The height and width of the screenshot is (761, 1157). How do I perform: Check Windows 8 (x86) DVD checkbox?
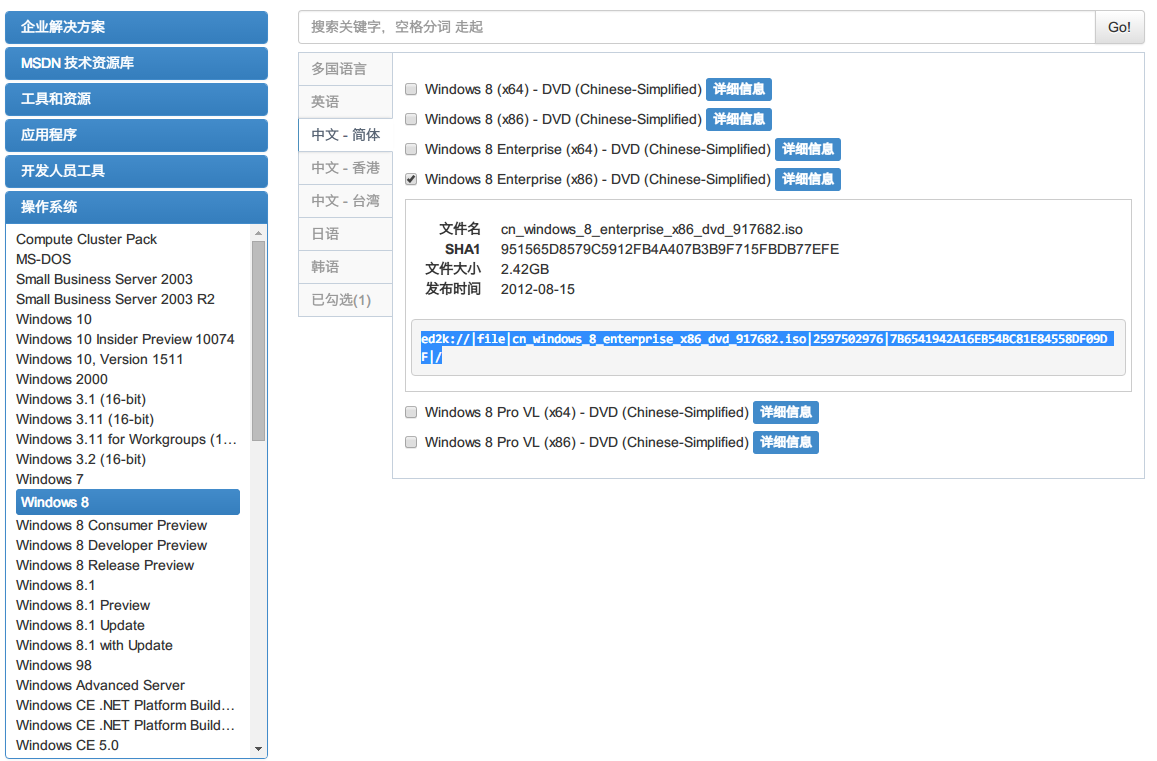411,120
